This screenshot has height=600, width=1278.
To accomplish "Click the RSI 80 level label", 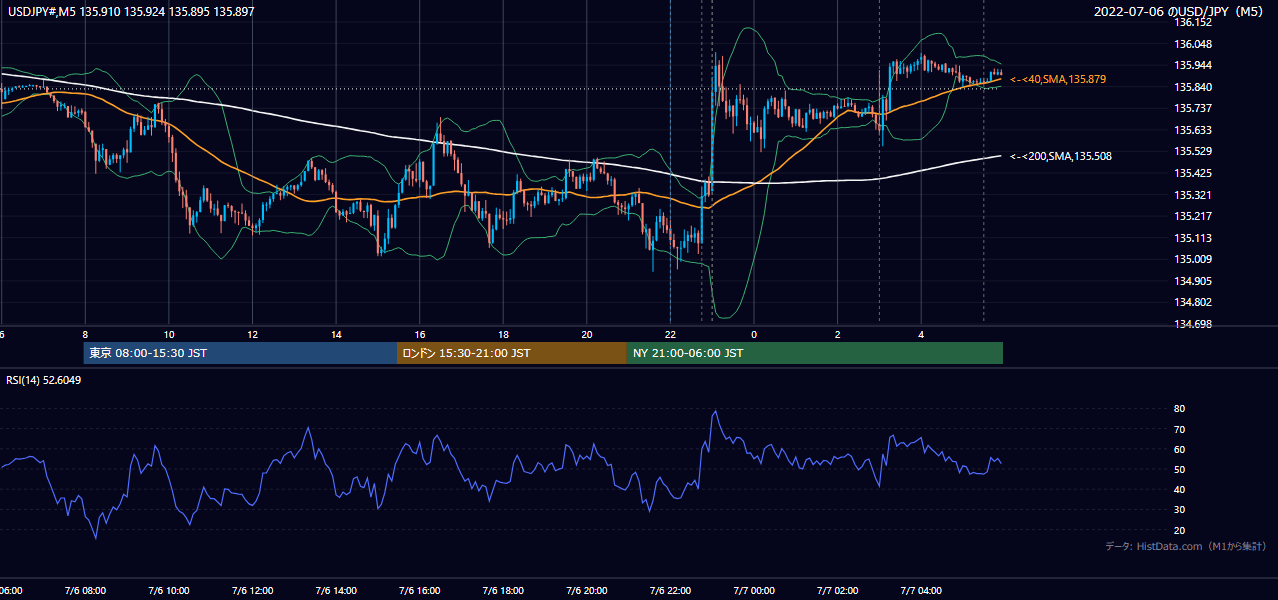I will point(1179,409).
